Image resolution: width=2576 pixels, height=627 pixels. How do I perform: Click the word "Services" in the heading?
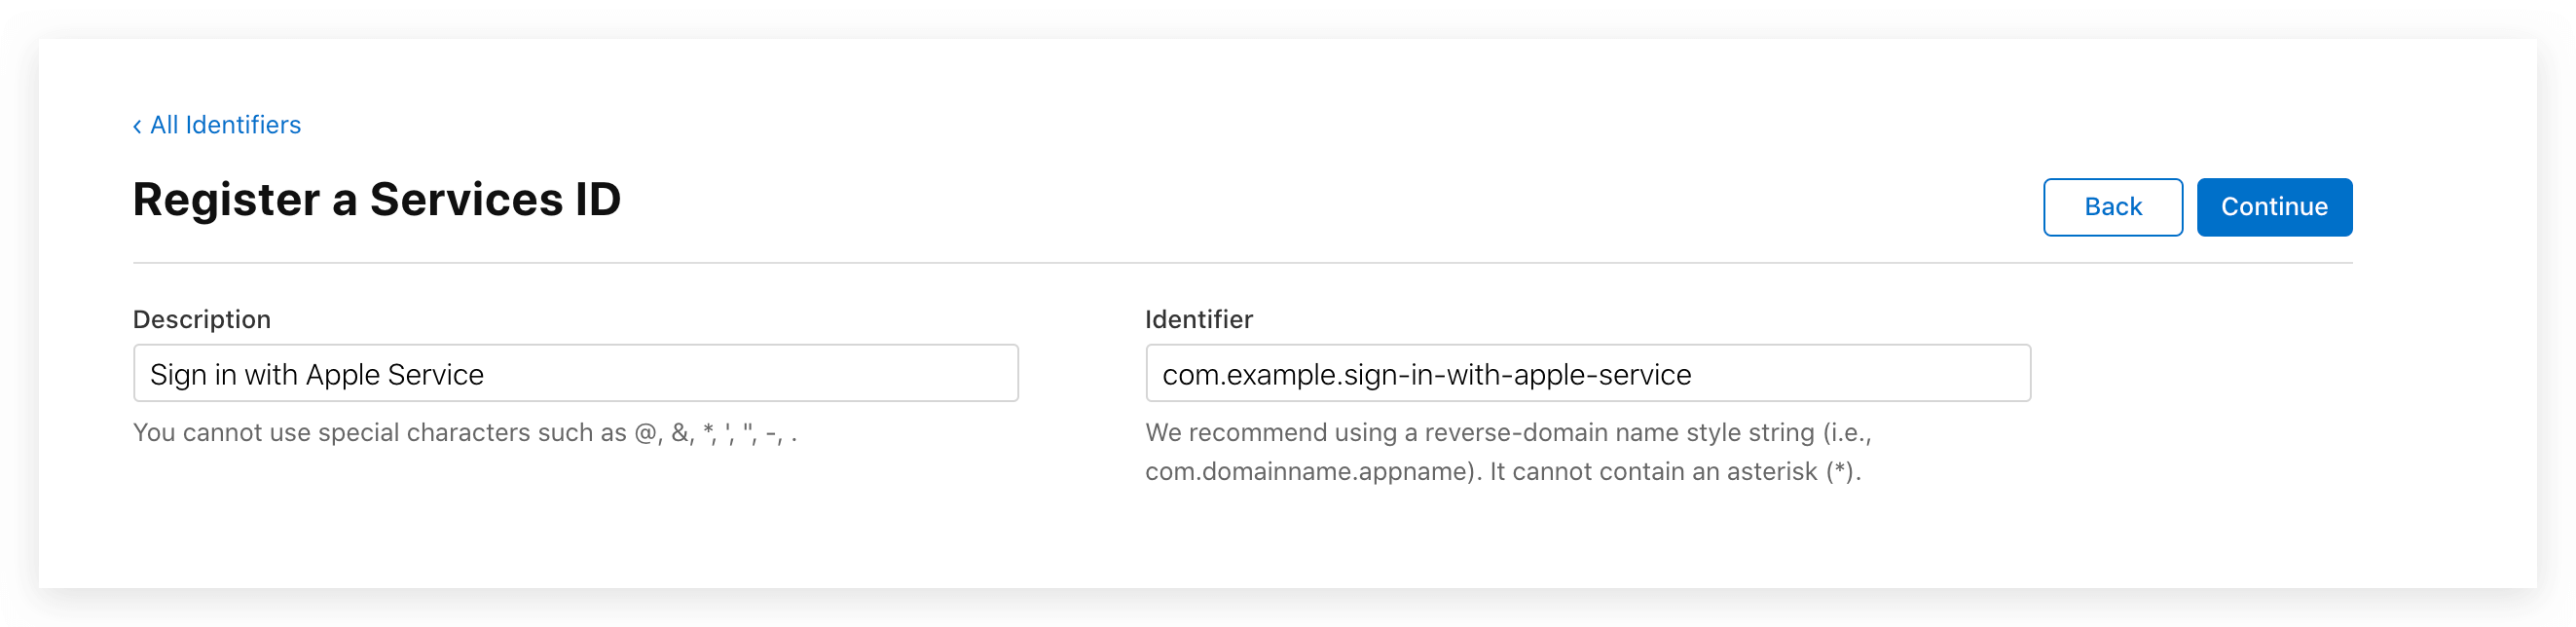(466, 199)
